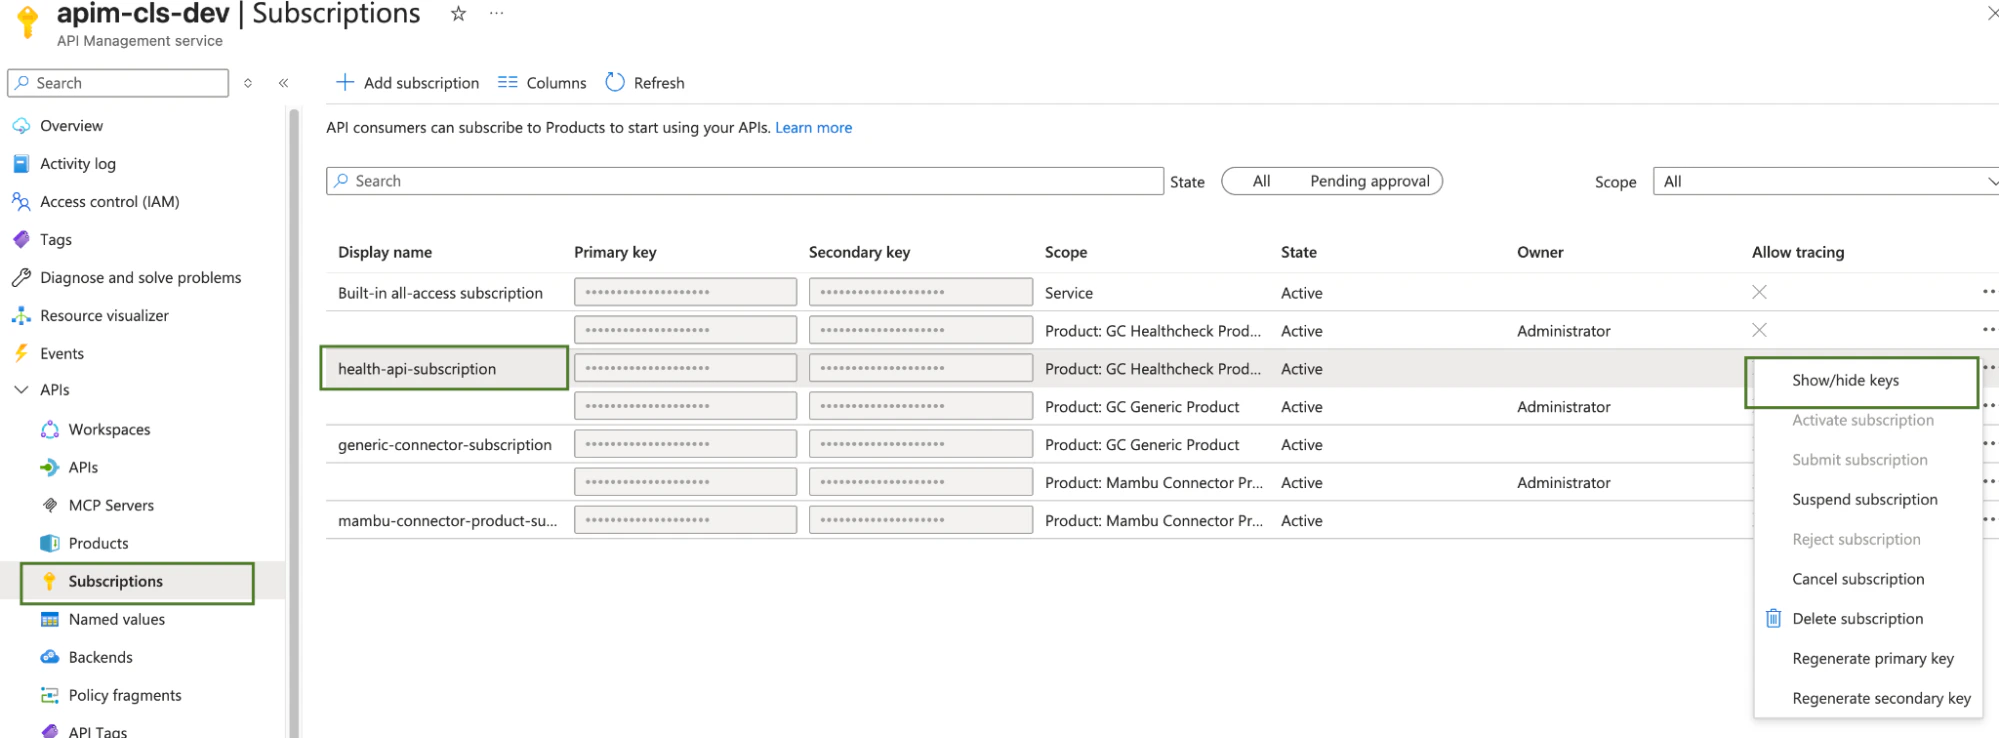Click the Service scope cell

pyautogui.click(x=1069, y=293)
